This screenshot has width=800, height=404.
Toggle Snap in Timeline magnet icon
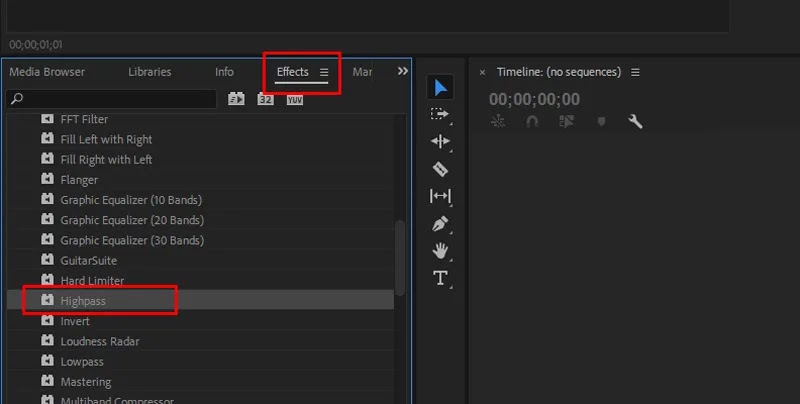coord(532,121)
